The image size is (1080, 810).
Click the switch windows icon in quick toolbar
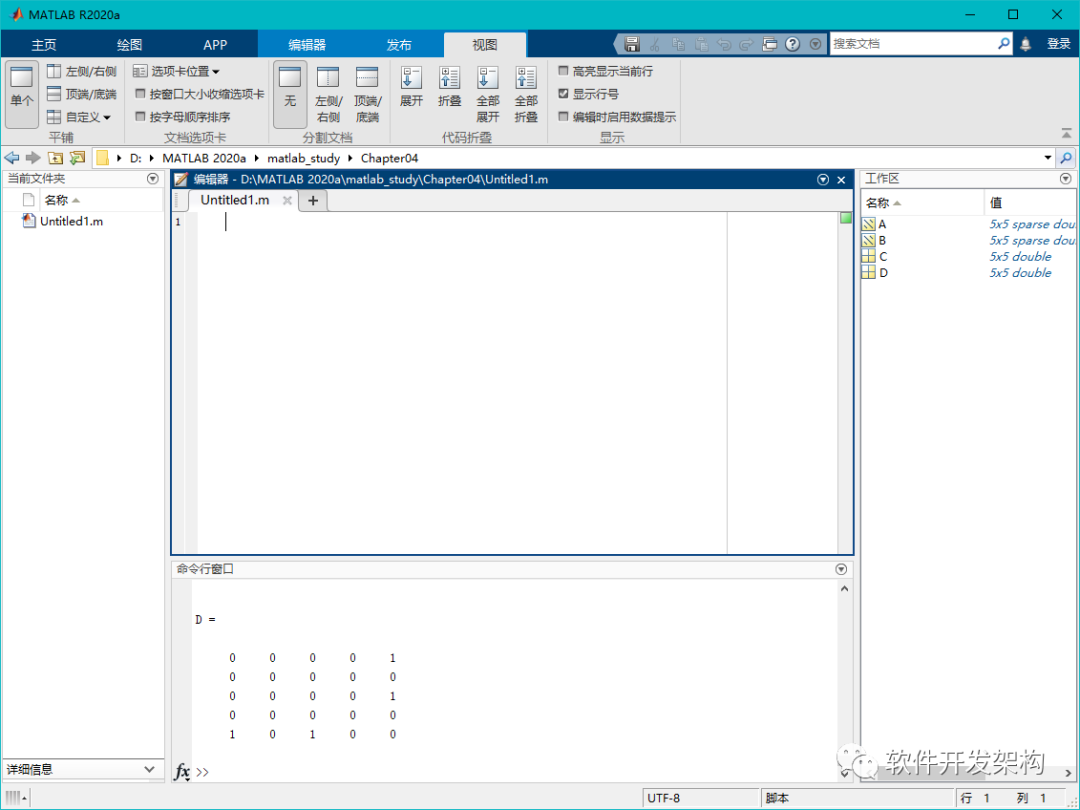(769, 44)
